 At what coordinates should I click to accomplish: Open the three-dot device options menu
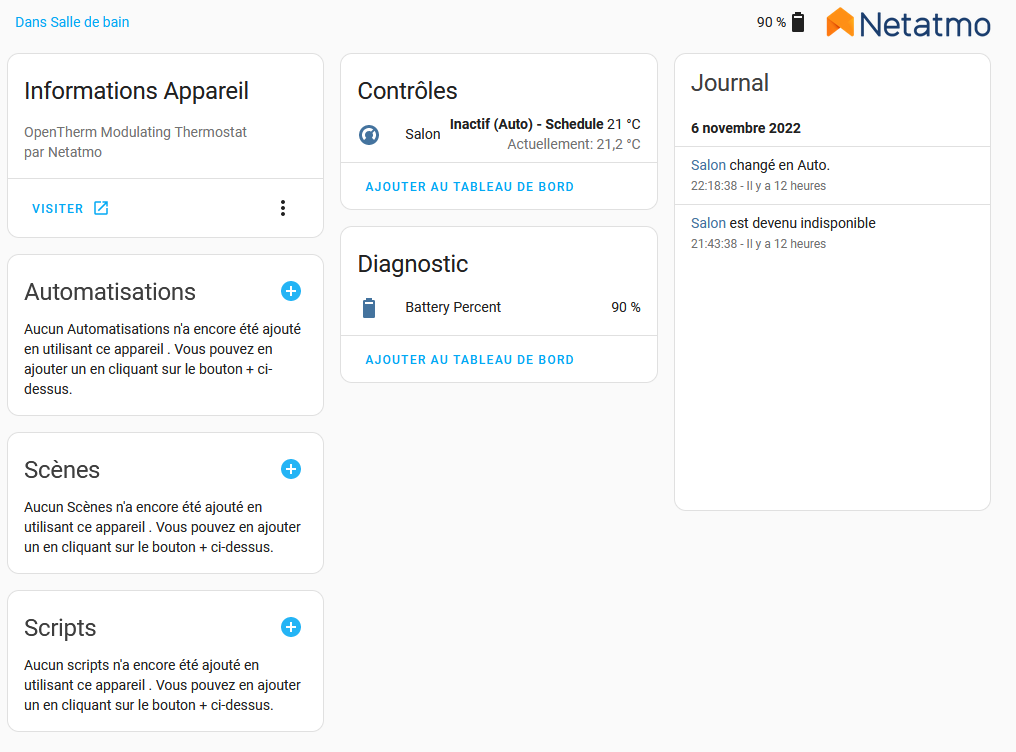point(283,208)
